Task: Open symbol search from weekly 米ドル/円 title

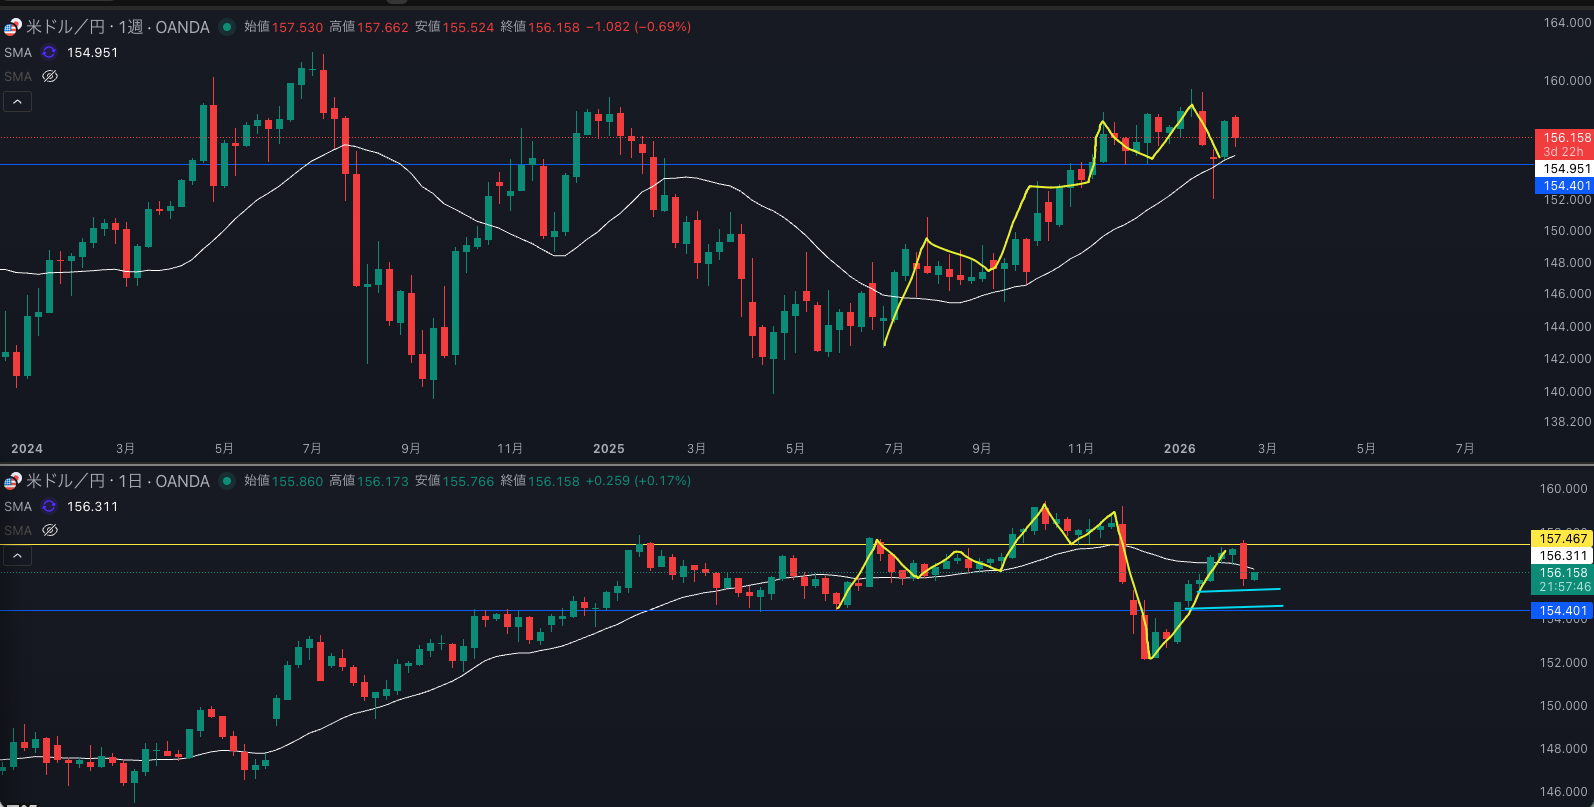Action: tap(116, 27)
